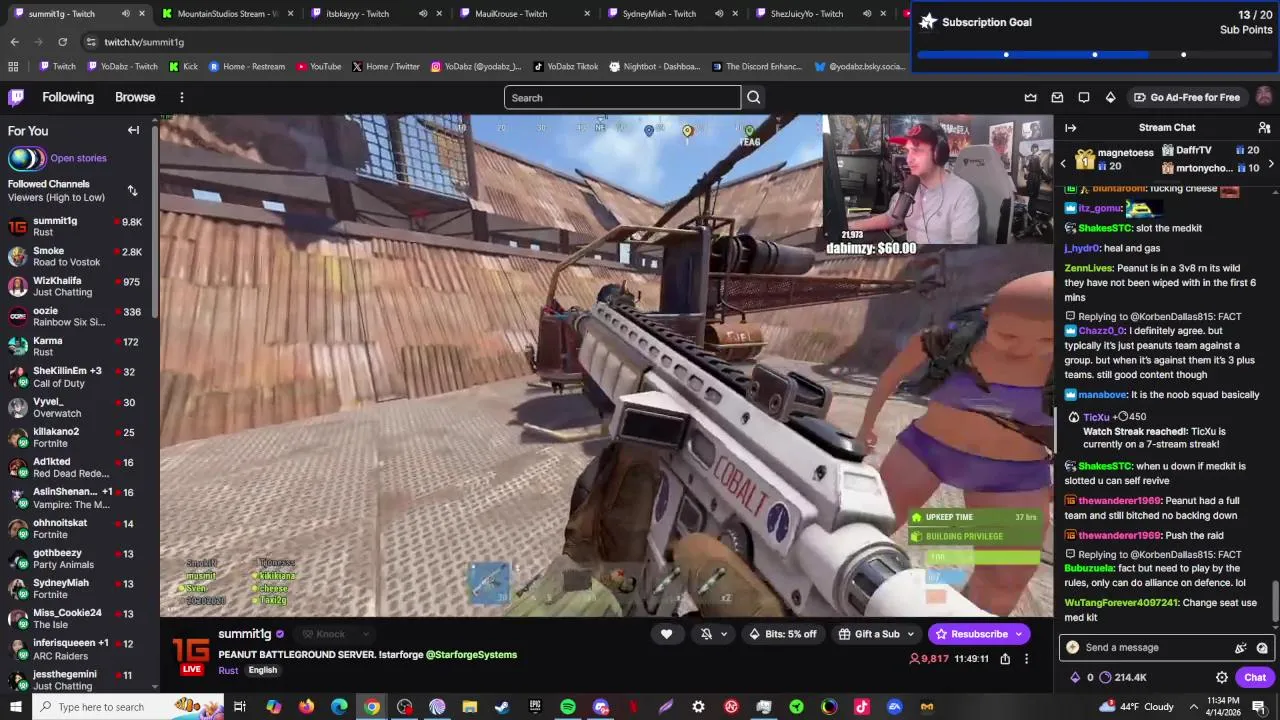Open the Resubscribe options dropdown
The height and width of the screenshot is (720, 1280).
click(1019, 634)
